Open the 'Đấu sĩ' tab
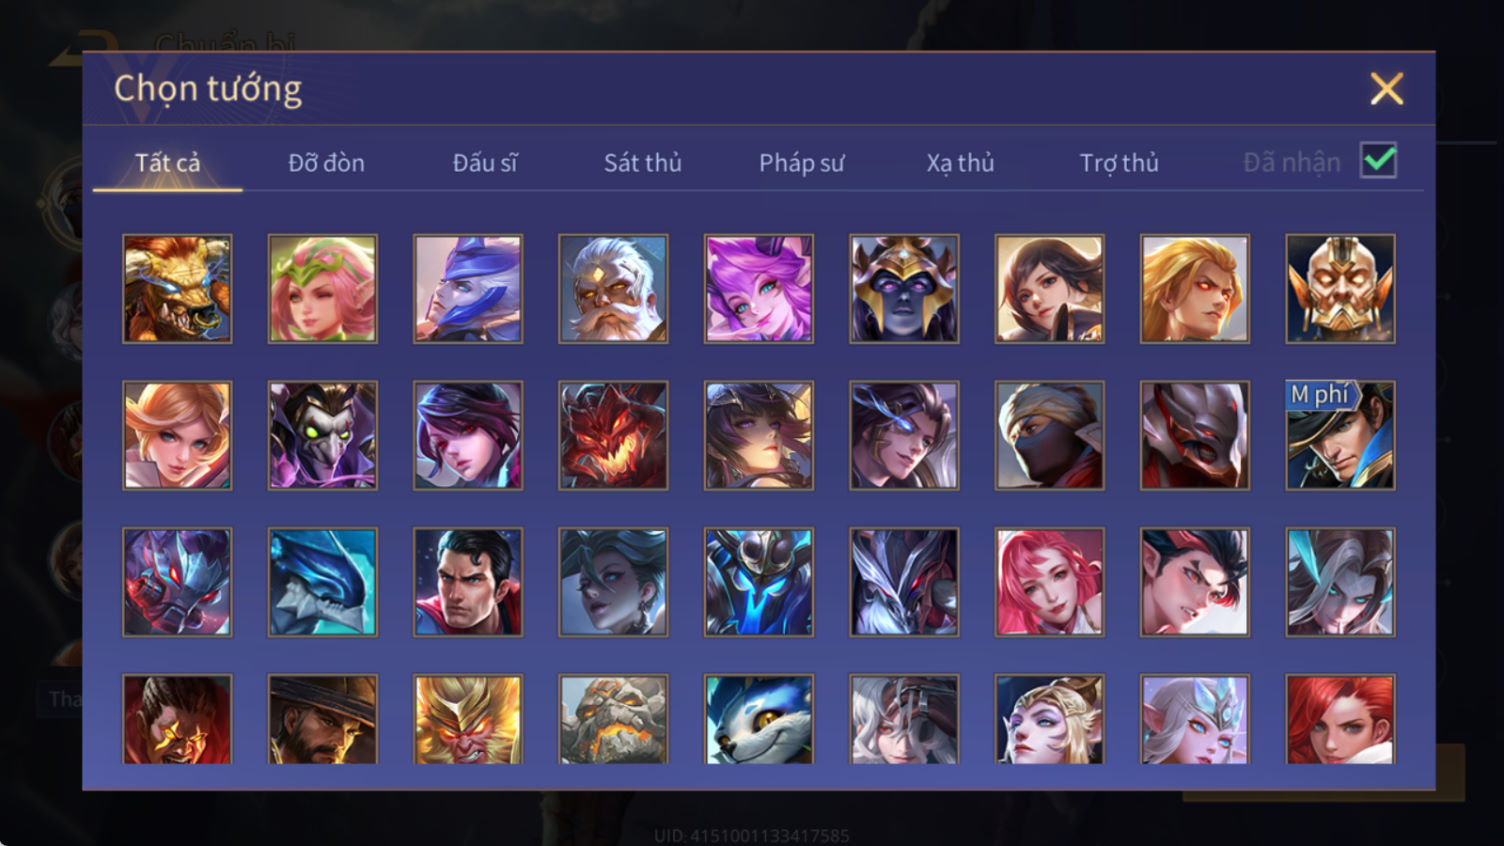This screenshot has height=846, width=1504. (485, 162)
